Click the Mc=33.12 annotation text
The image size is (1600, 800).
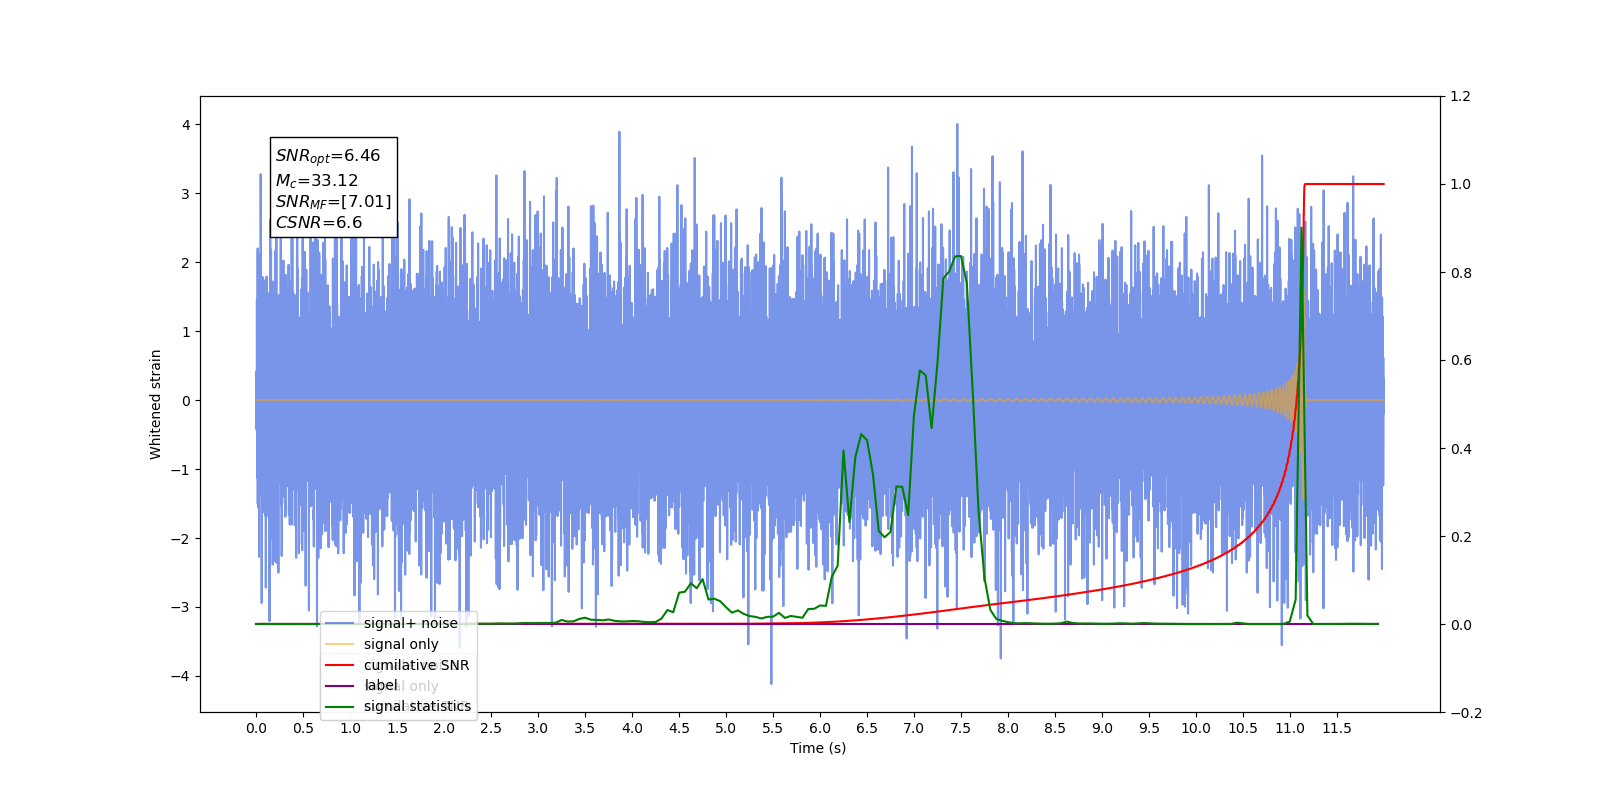click(x=317, y=181)
